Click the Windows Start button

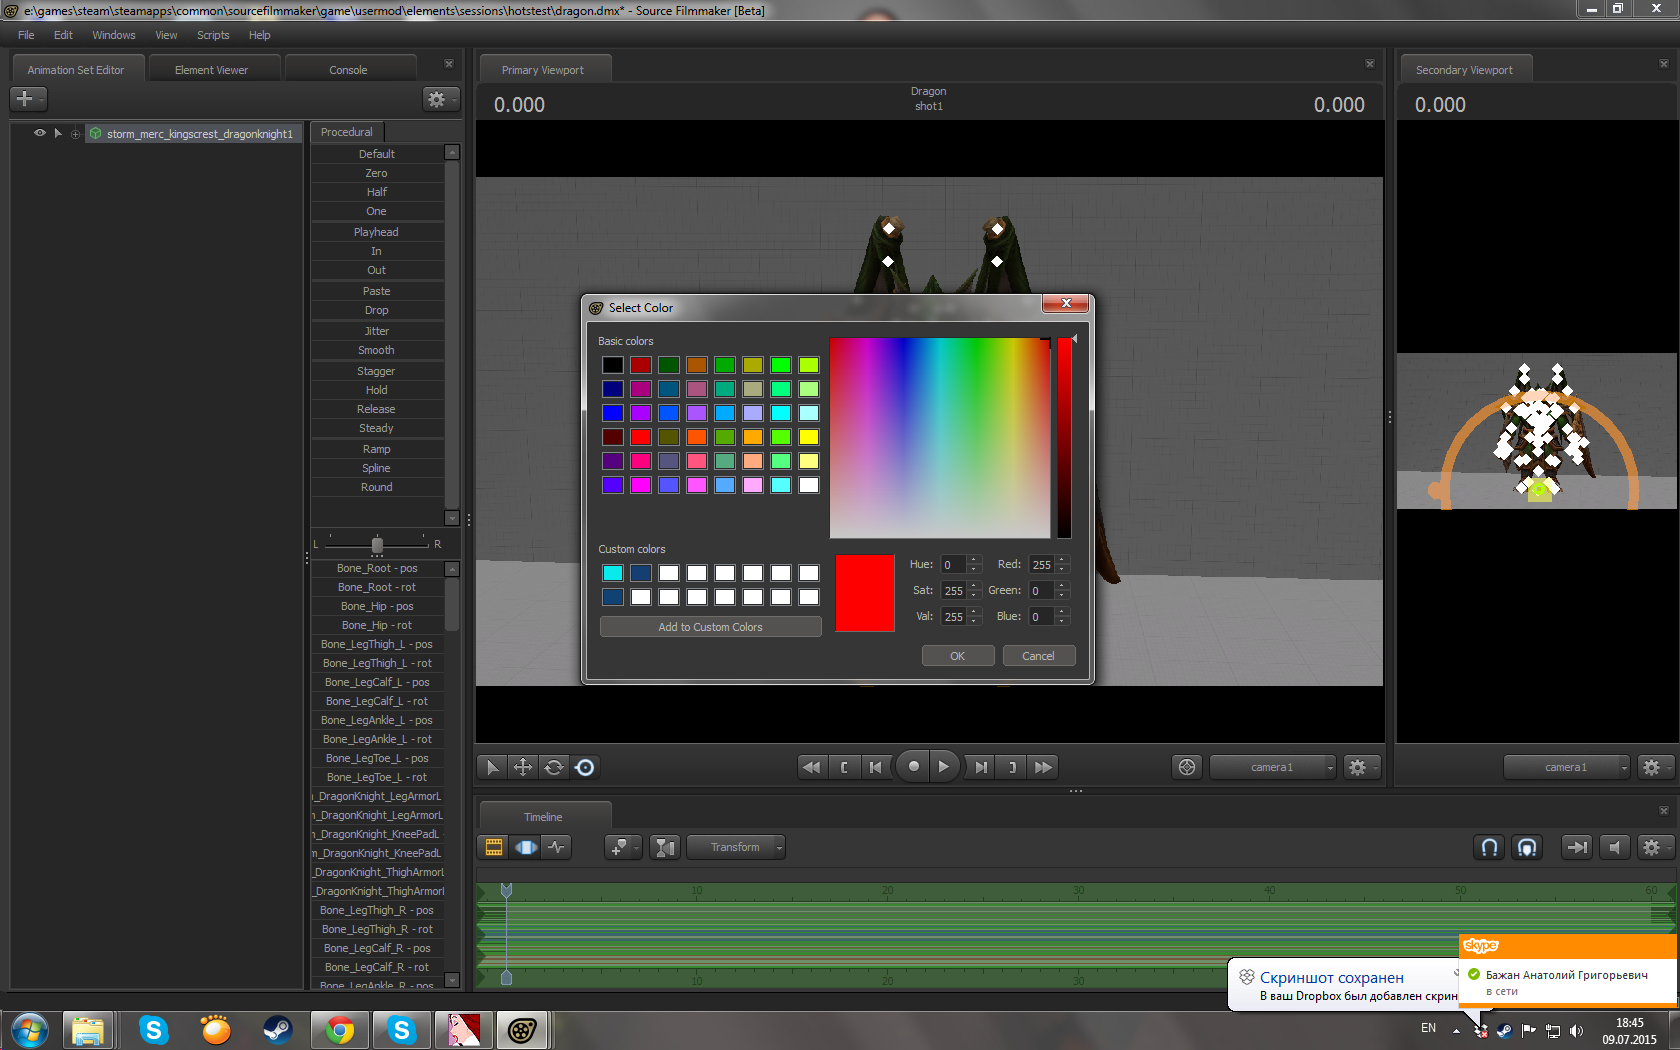tap(29, 1030)
